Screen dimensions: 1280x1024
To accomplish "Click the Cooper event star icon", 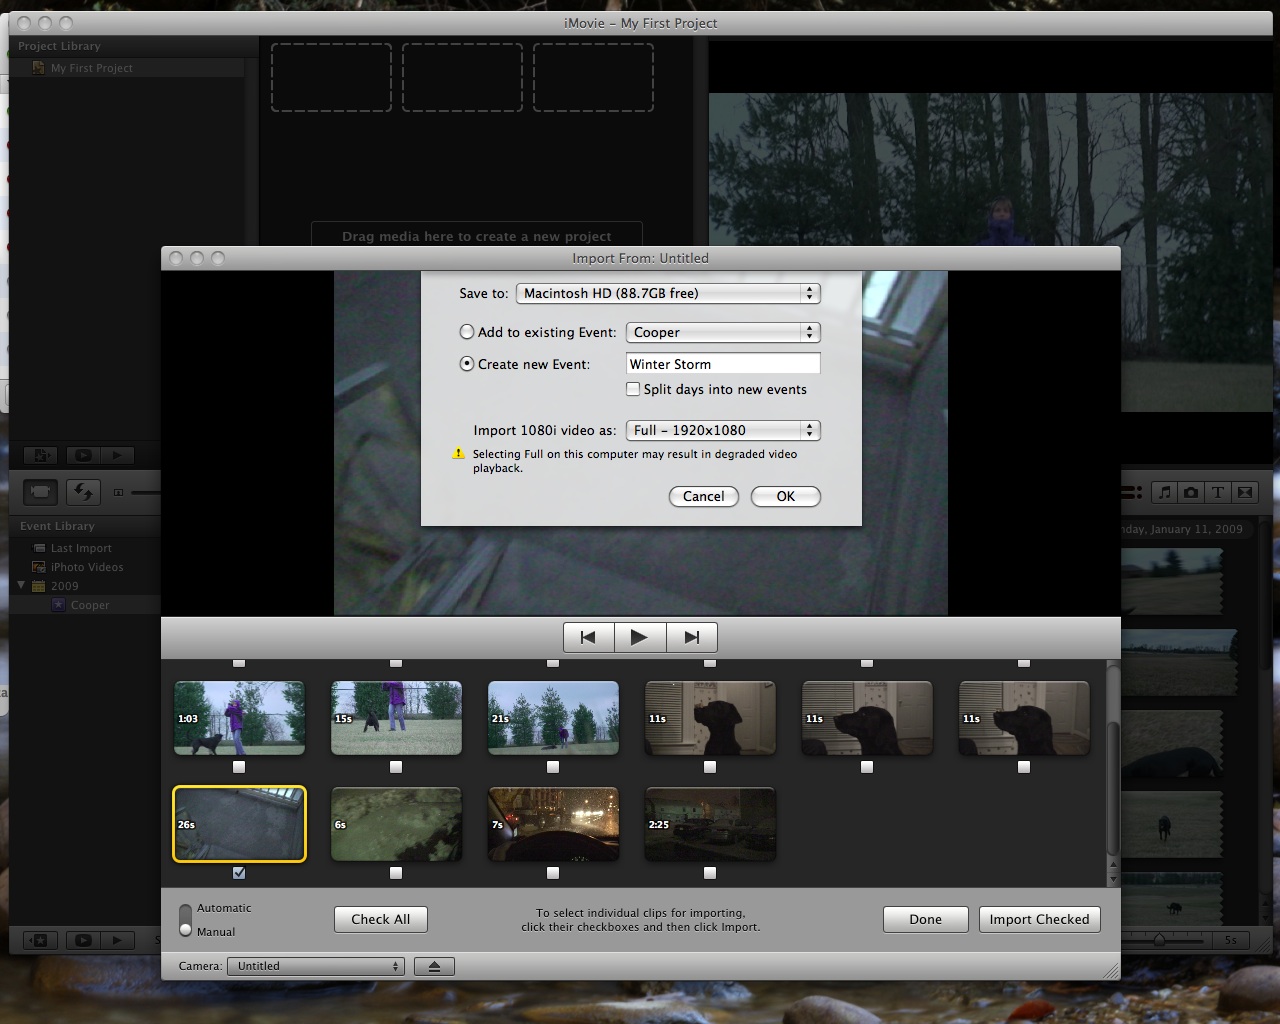I will coord(59,605).
